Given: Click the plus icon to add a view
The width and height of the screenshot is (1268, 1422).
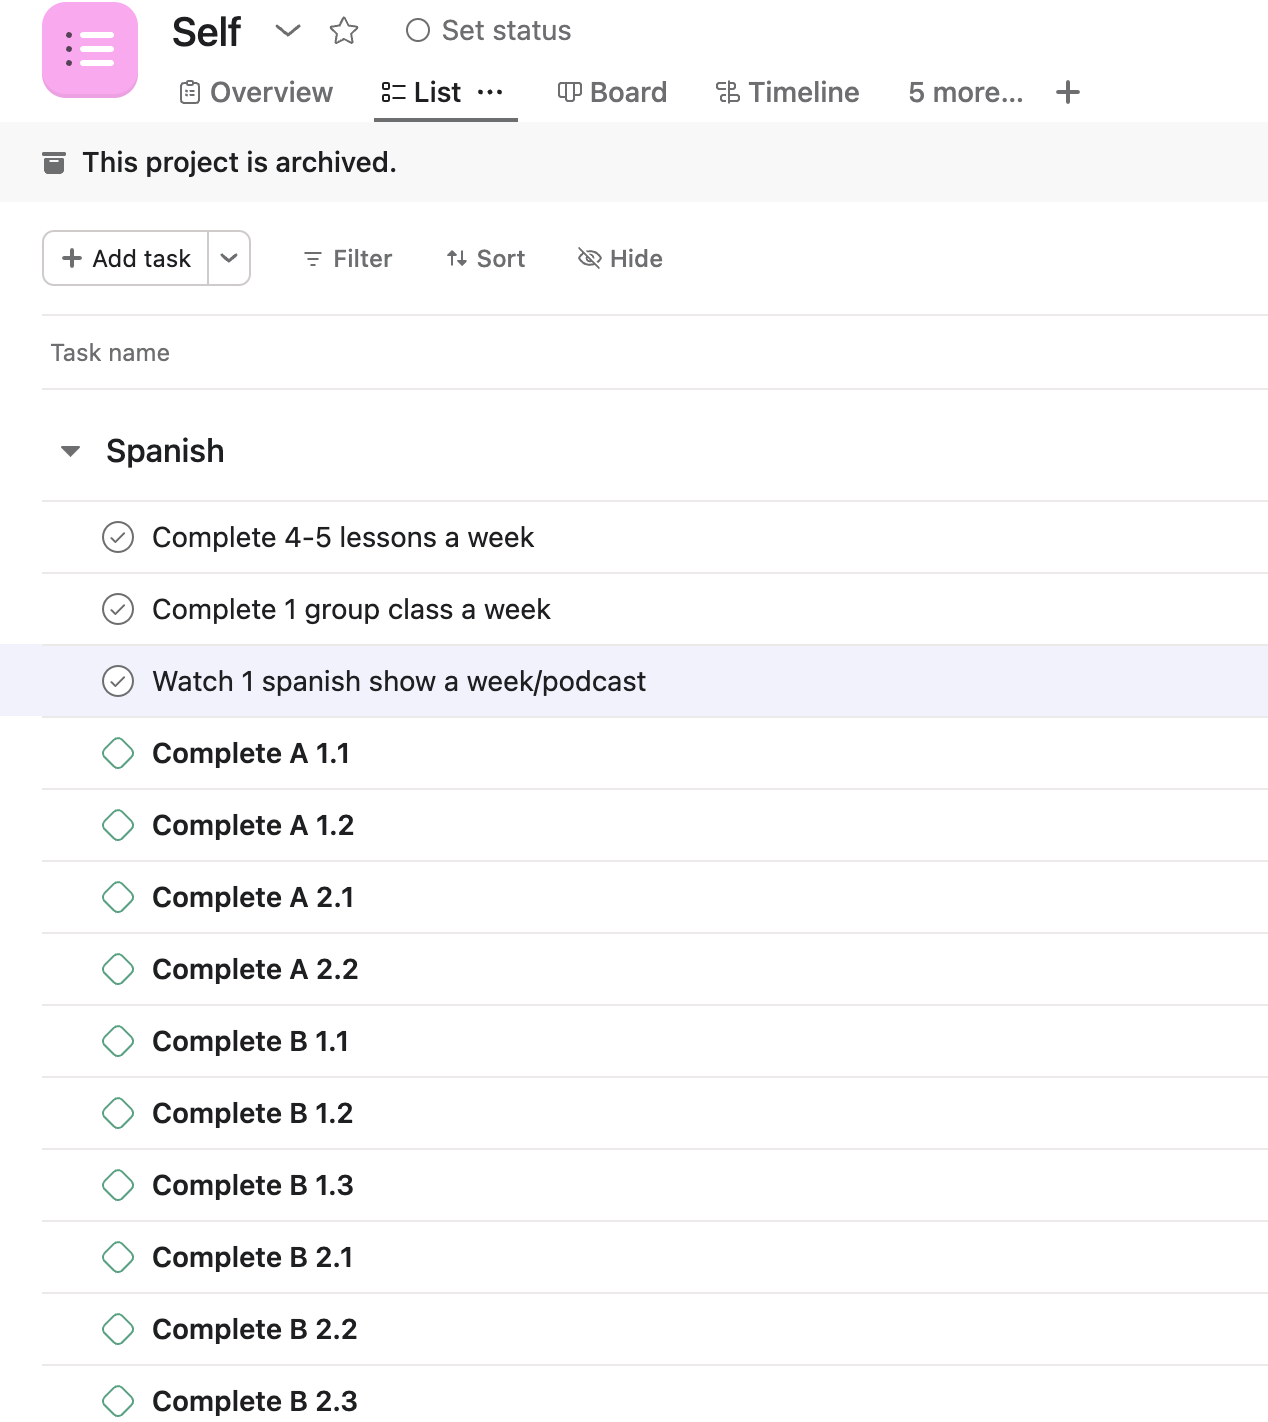Looking at the screenshot, I should point(1068,92).
